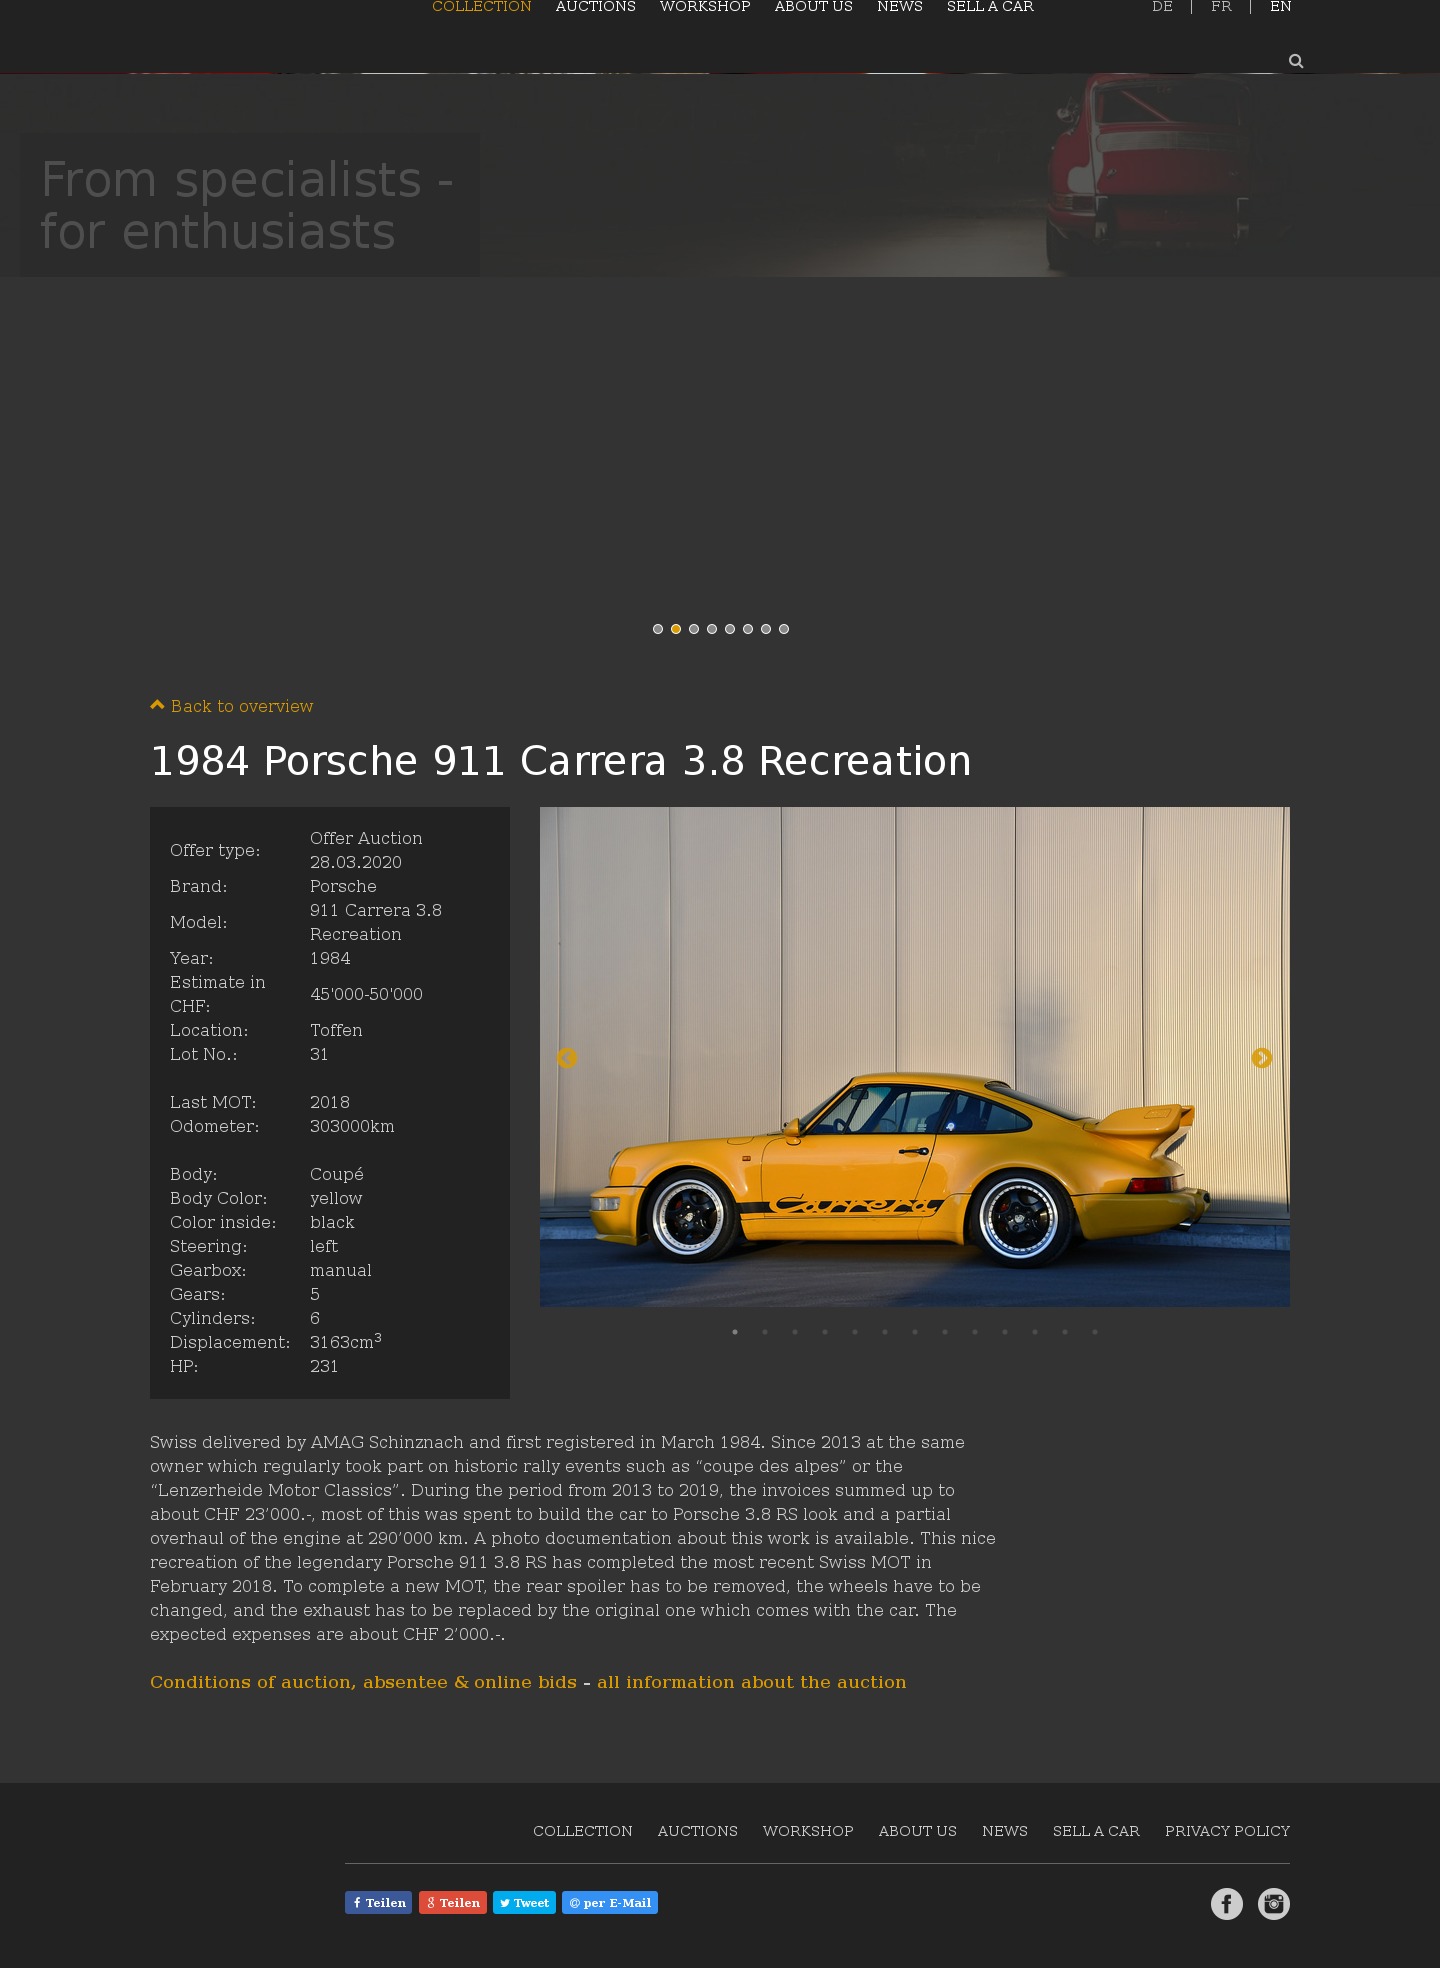Open Conditions of auction, absentee & online bids
The image size is (1440, 1968).
(363, 1682)
